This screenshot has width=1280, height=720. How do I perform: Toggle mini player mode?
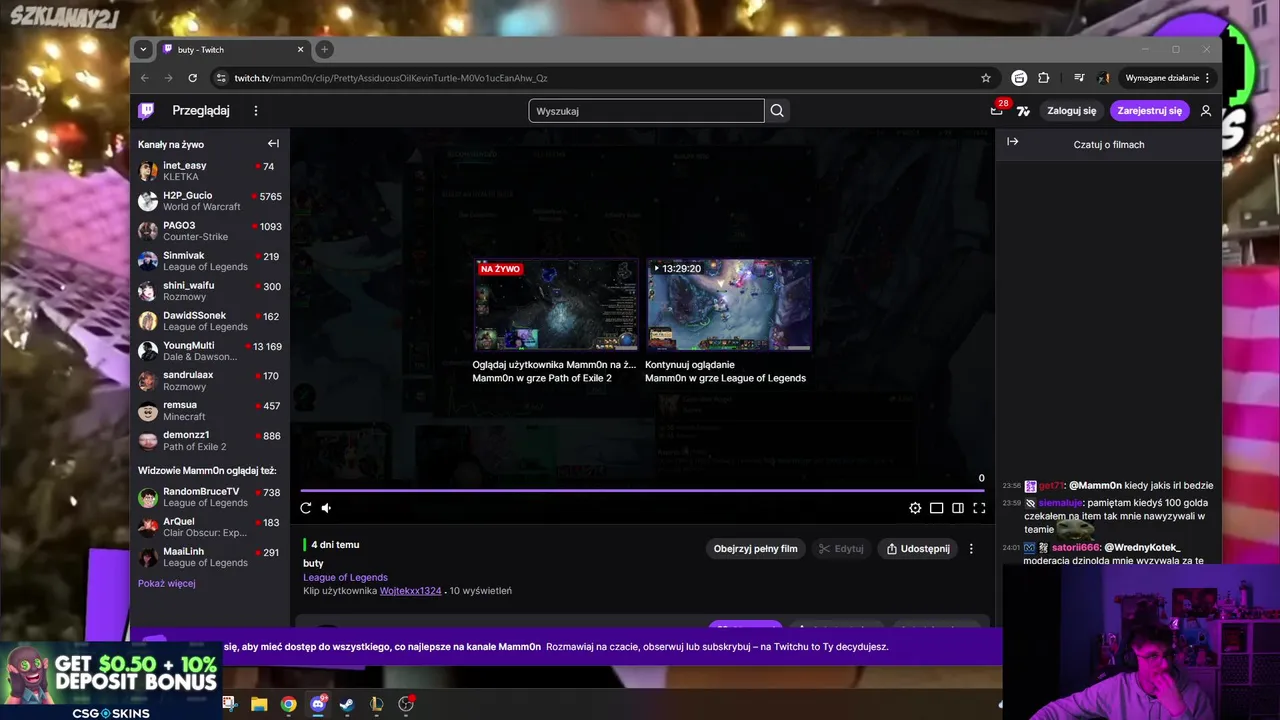(x=936, y=508)
